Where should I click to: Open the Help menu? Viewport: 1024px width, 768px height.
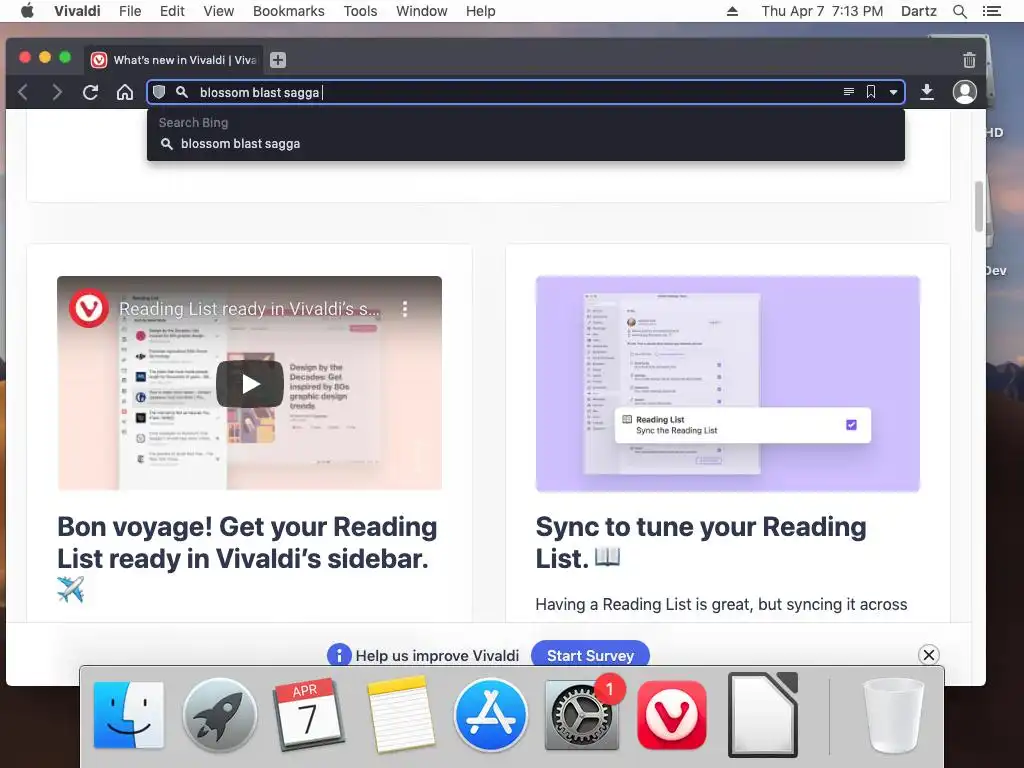[481, 11]
